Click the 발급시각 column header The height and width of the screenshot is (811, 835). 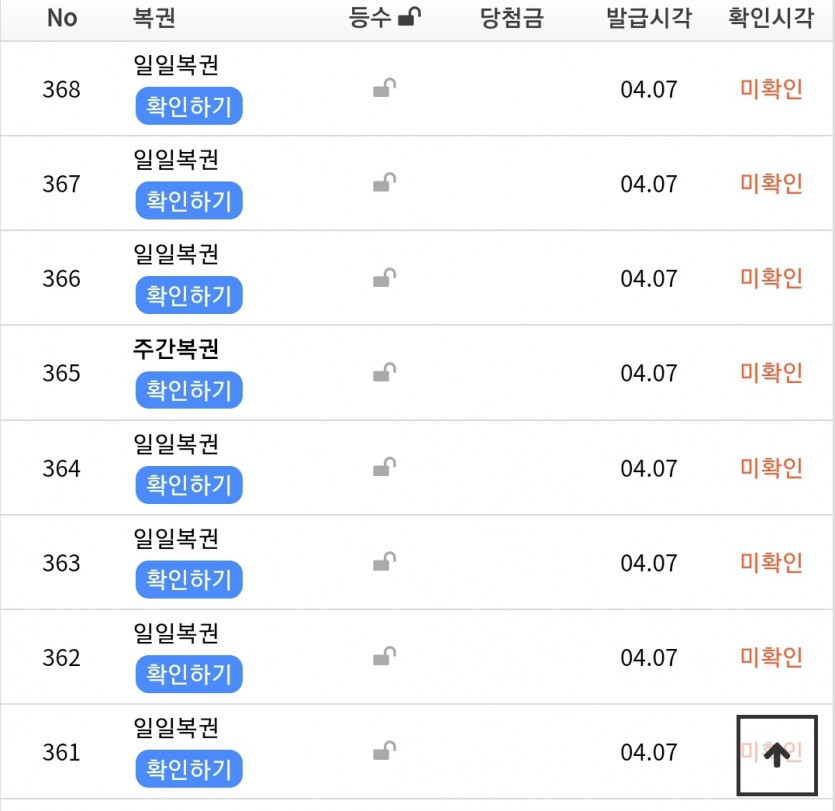[x=648, y=18]
